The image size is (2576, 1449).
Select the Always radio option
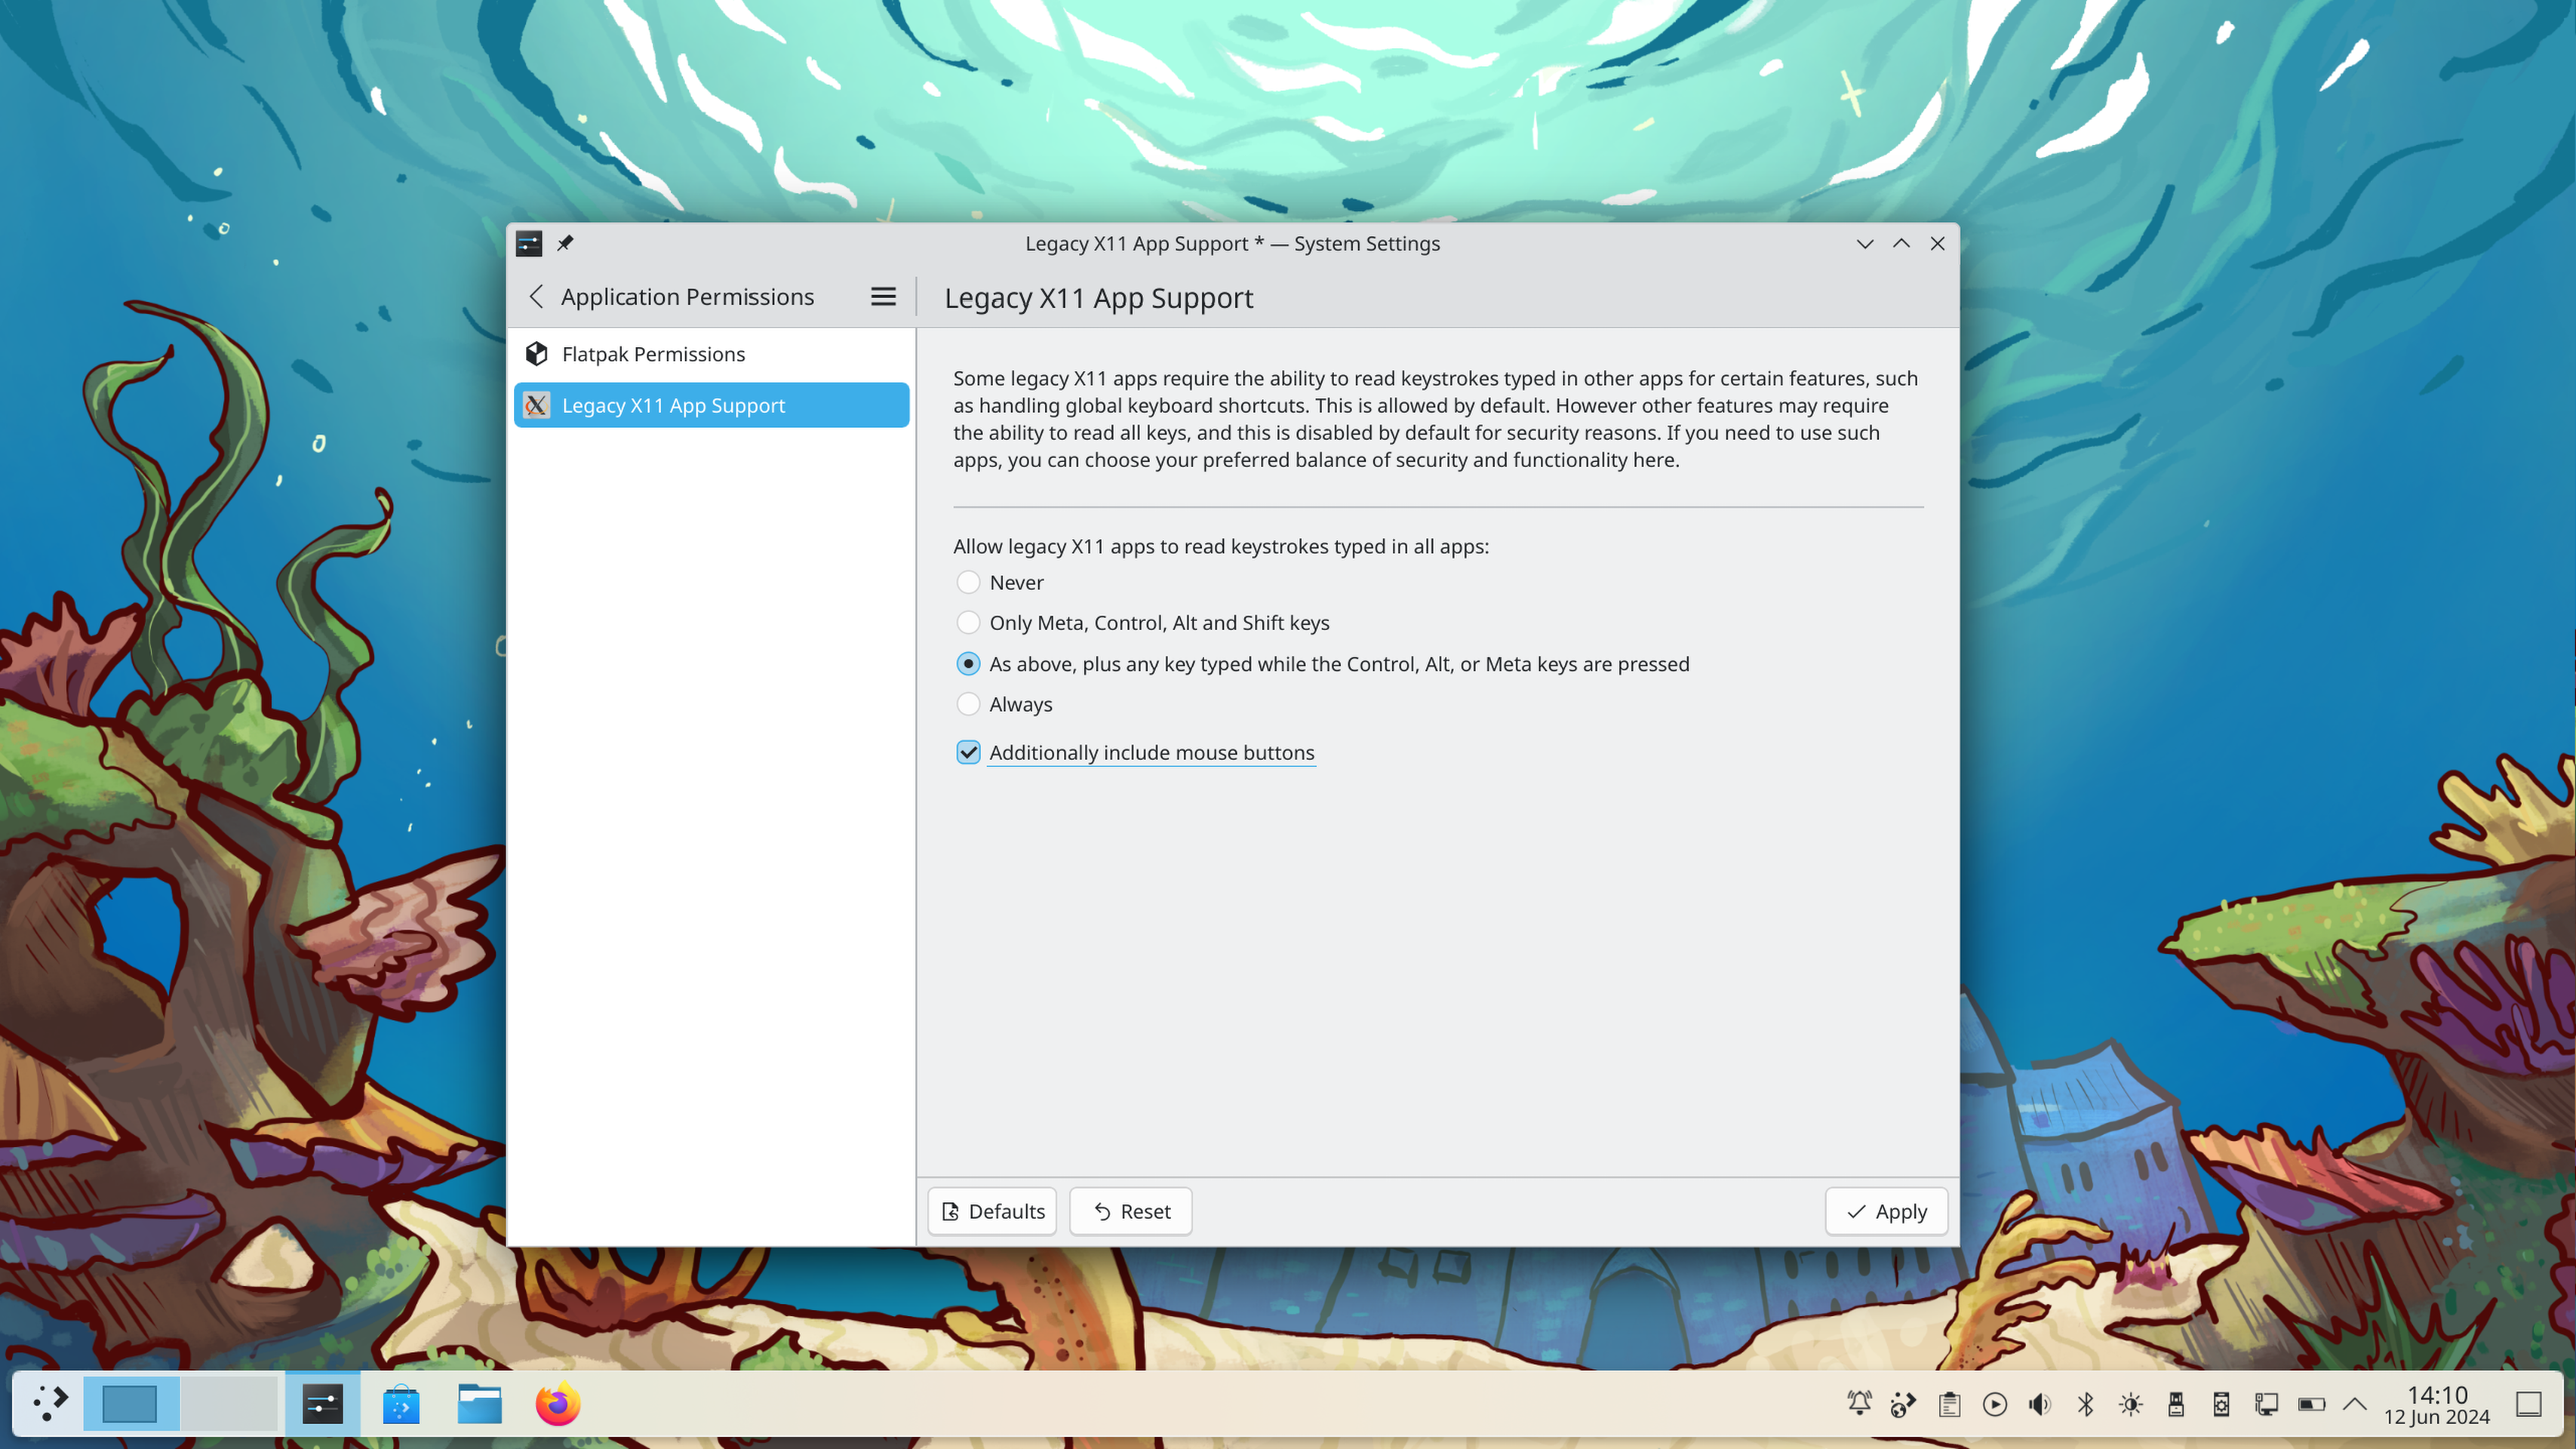point(967,704)
